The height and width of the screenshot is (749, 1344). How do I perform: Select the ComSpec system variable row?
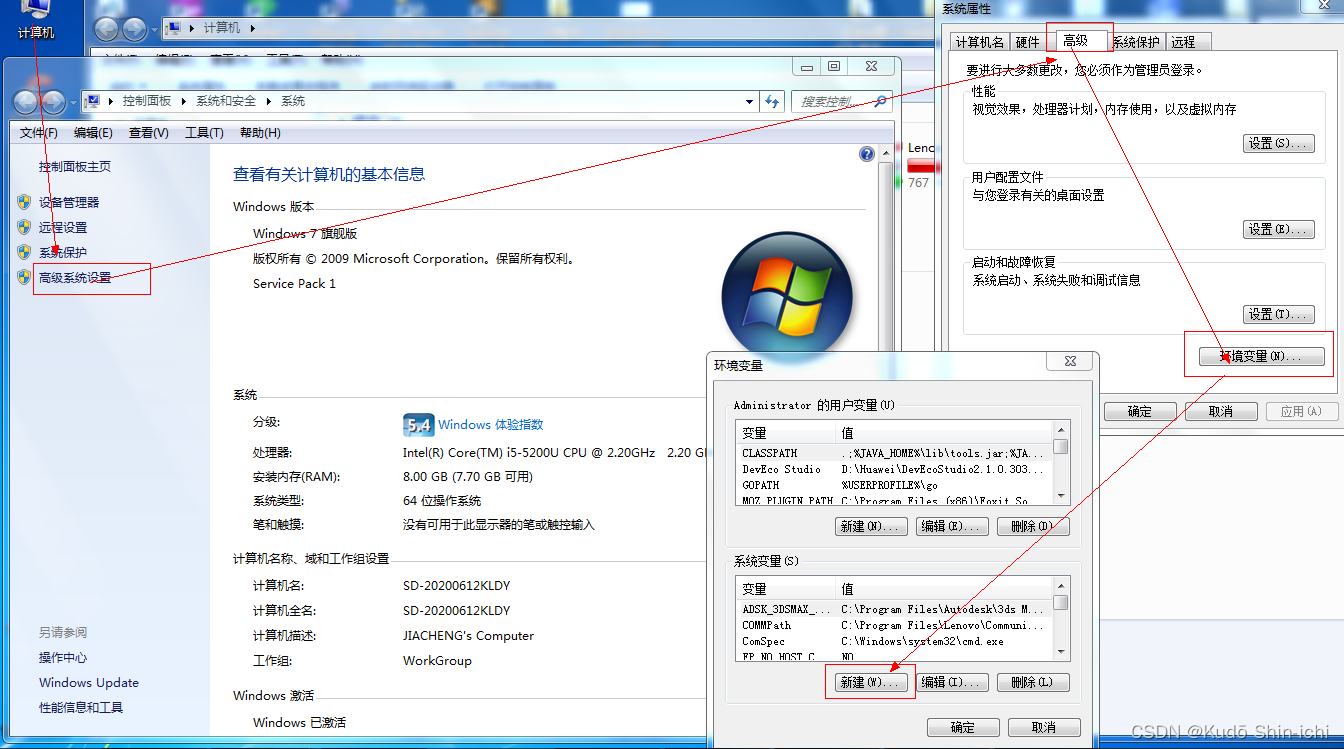tap(895, 641)
